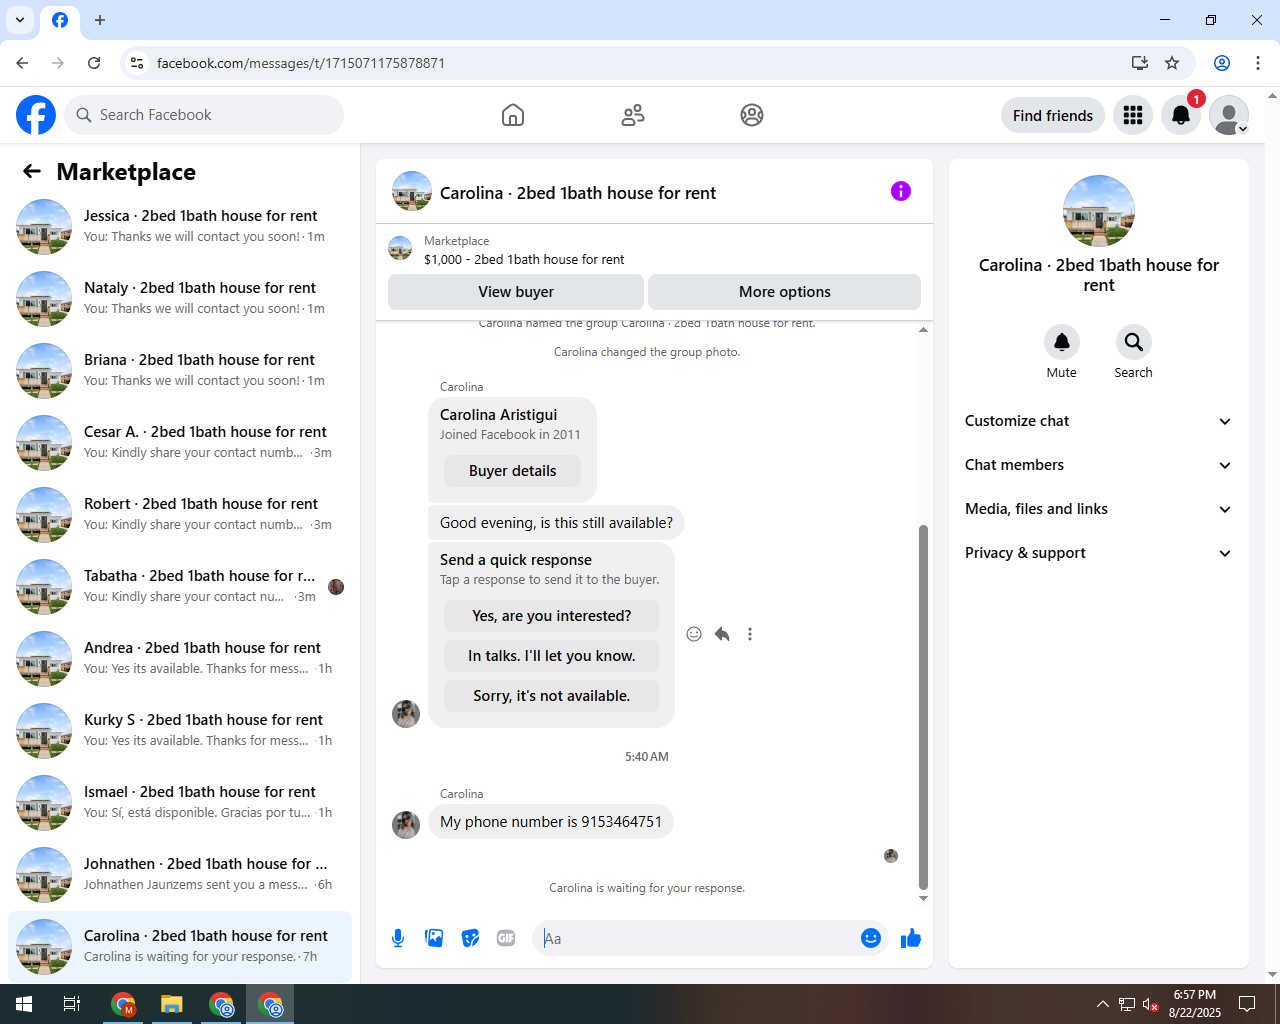
Task: Click the View buyer button
Action: click(x=516, y=292)
